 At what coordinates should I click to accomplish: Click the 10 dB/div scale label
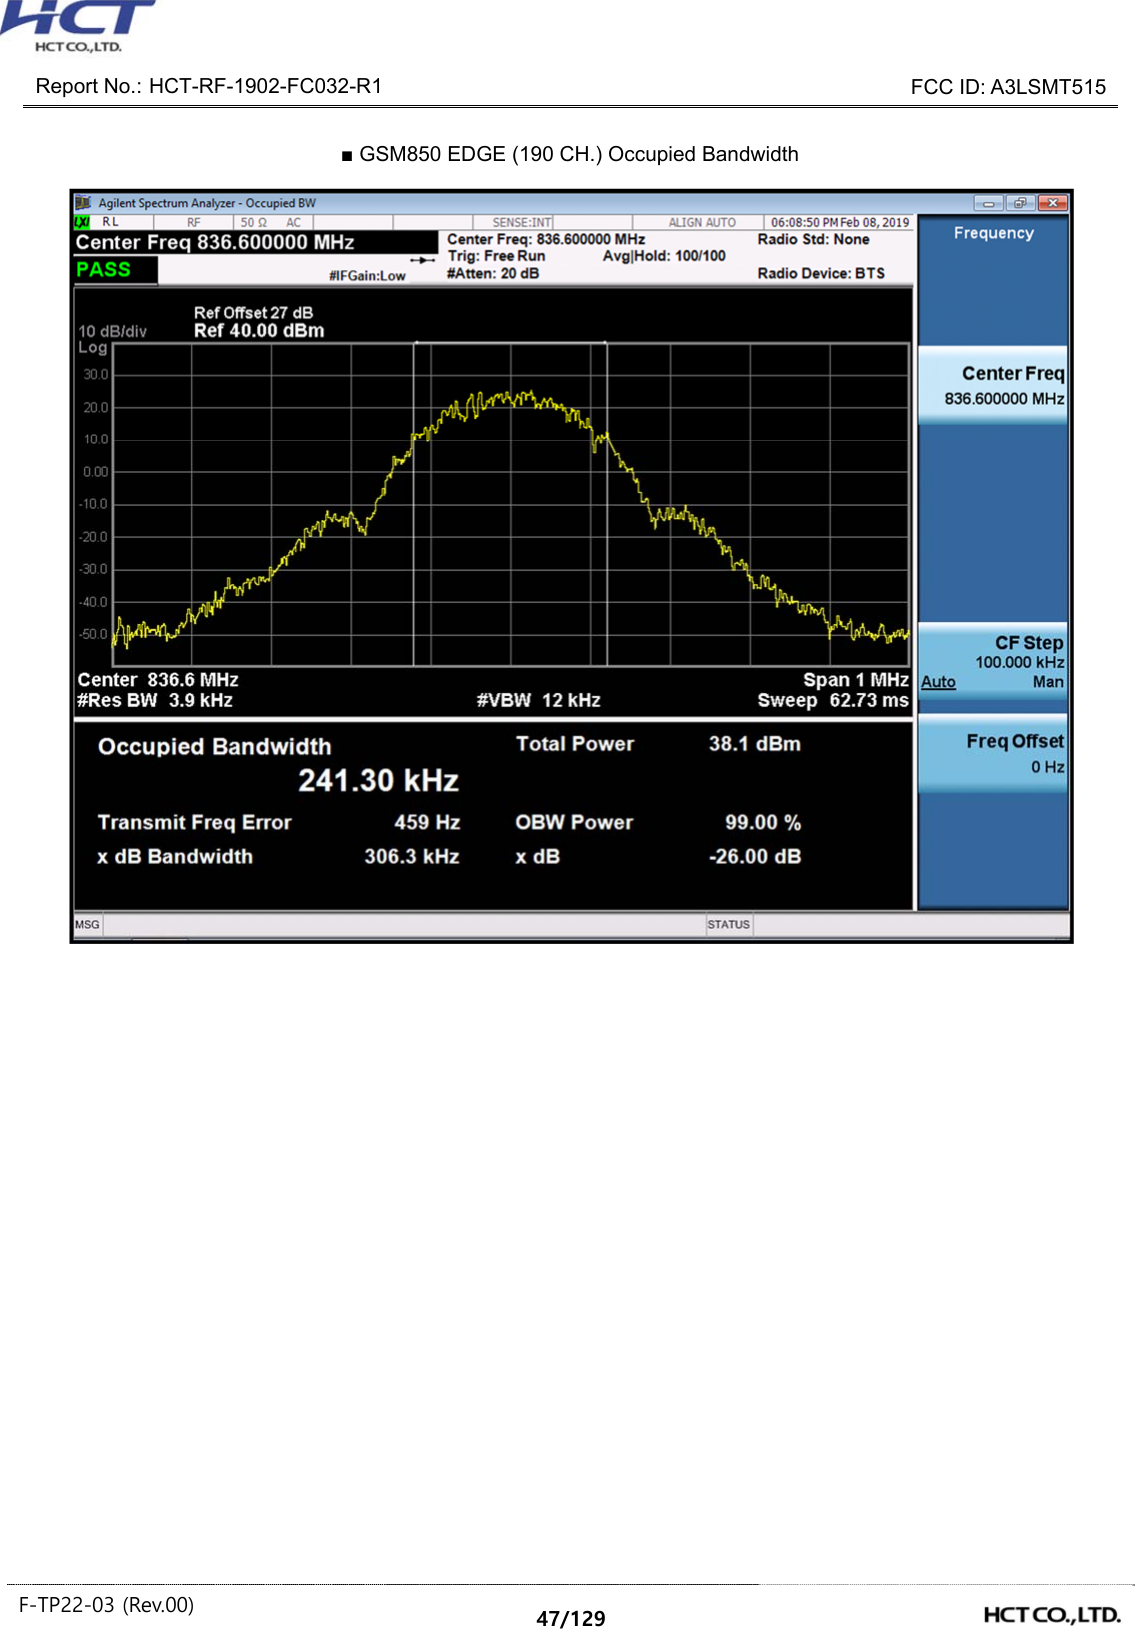tap(113, 331)
